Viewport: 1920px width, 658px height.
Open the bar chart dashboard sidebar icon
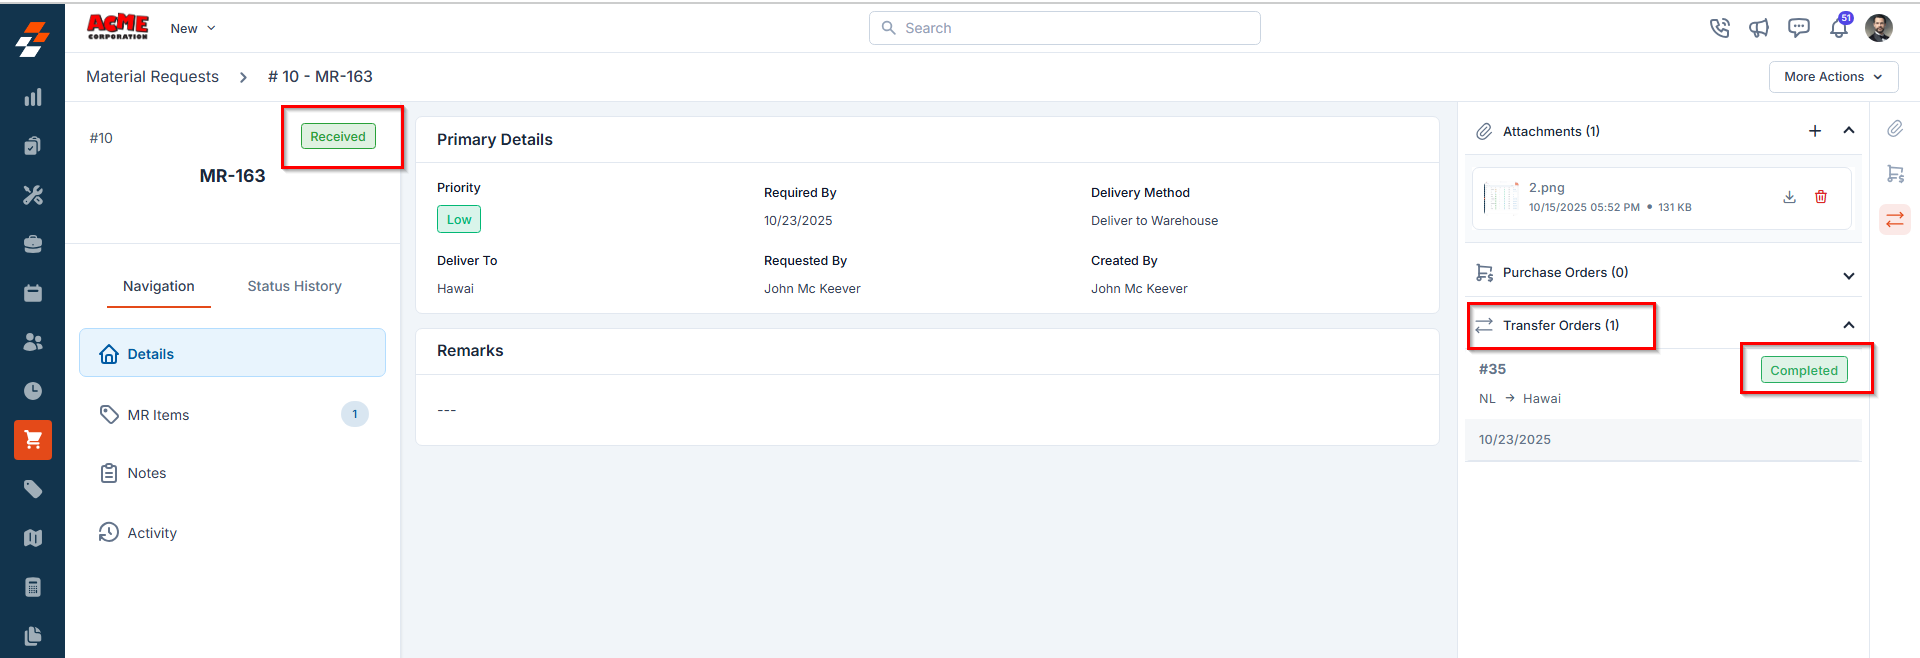click(x=33, y=97)
